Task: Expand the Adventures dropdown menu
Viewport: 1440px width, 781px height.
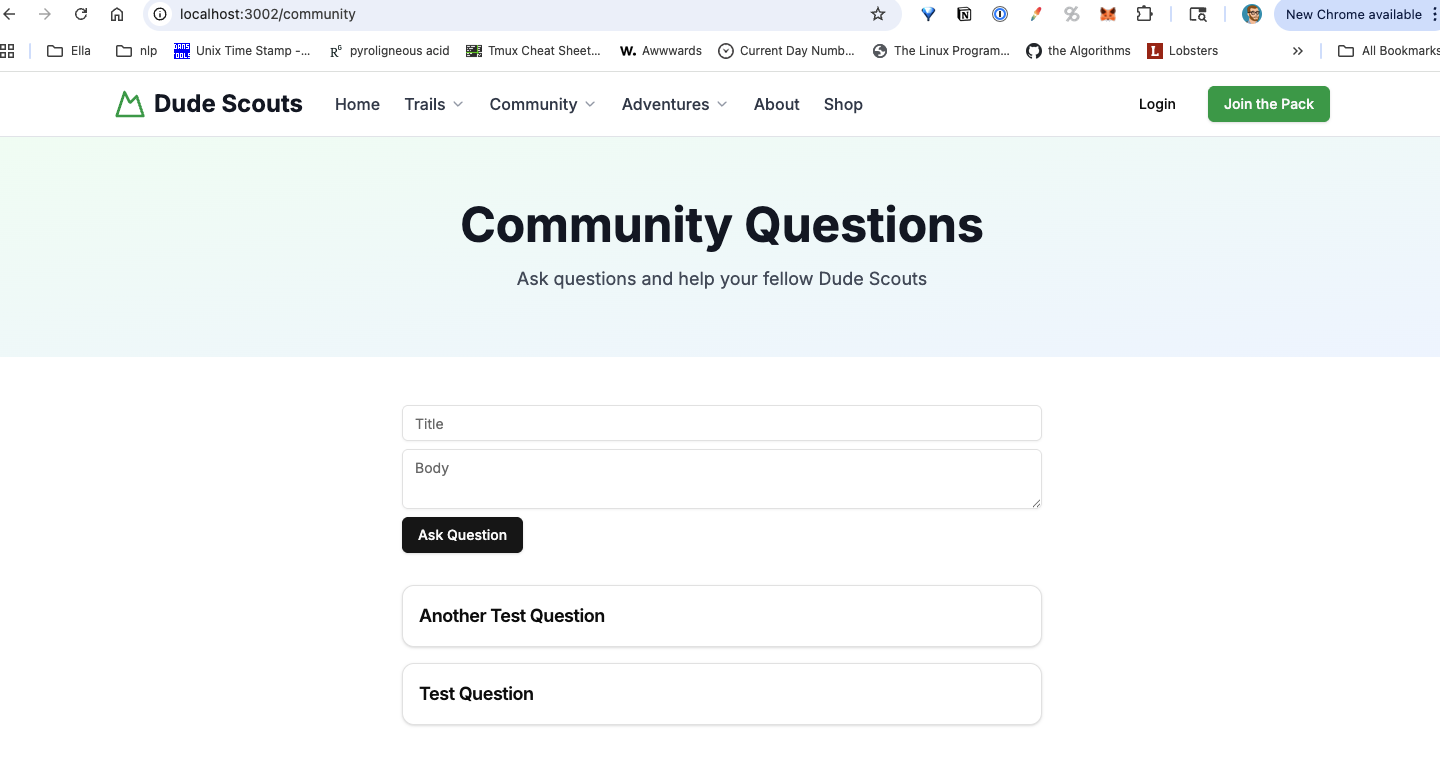Action: 675,104
